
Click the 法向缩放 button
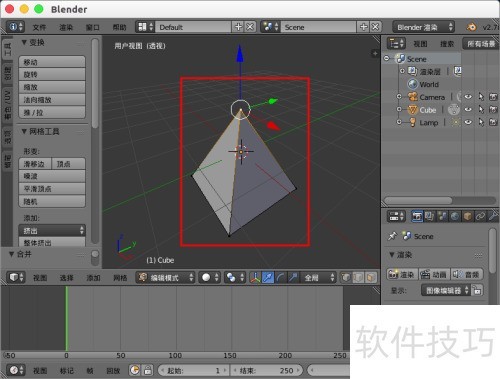[52, 100]
